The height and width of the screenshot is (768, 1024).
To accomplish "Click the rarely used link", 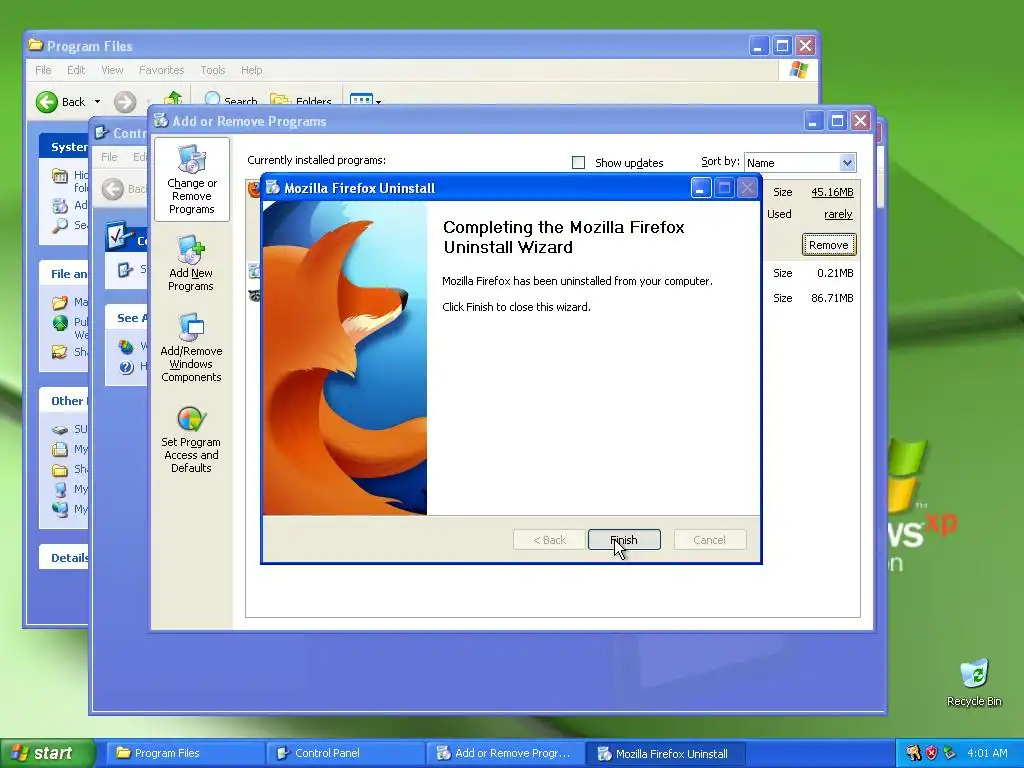I will (x=838, y=214).
